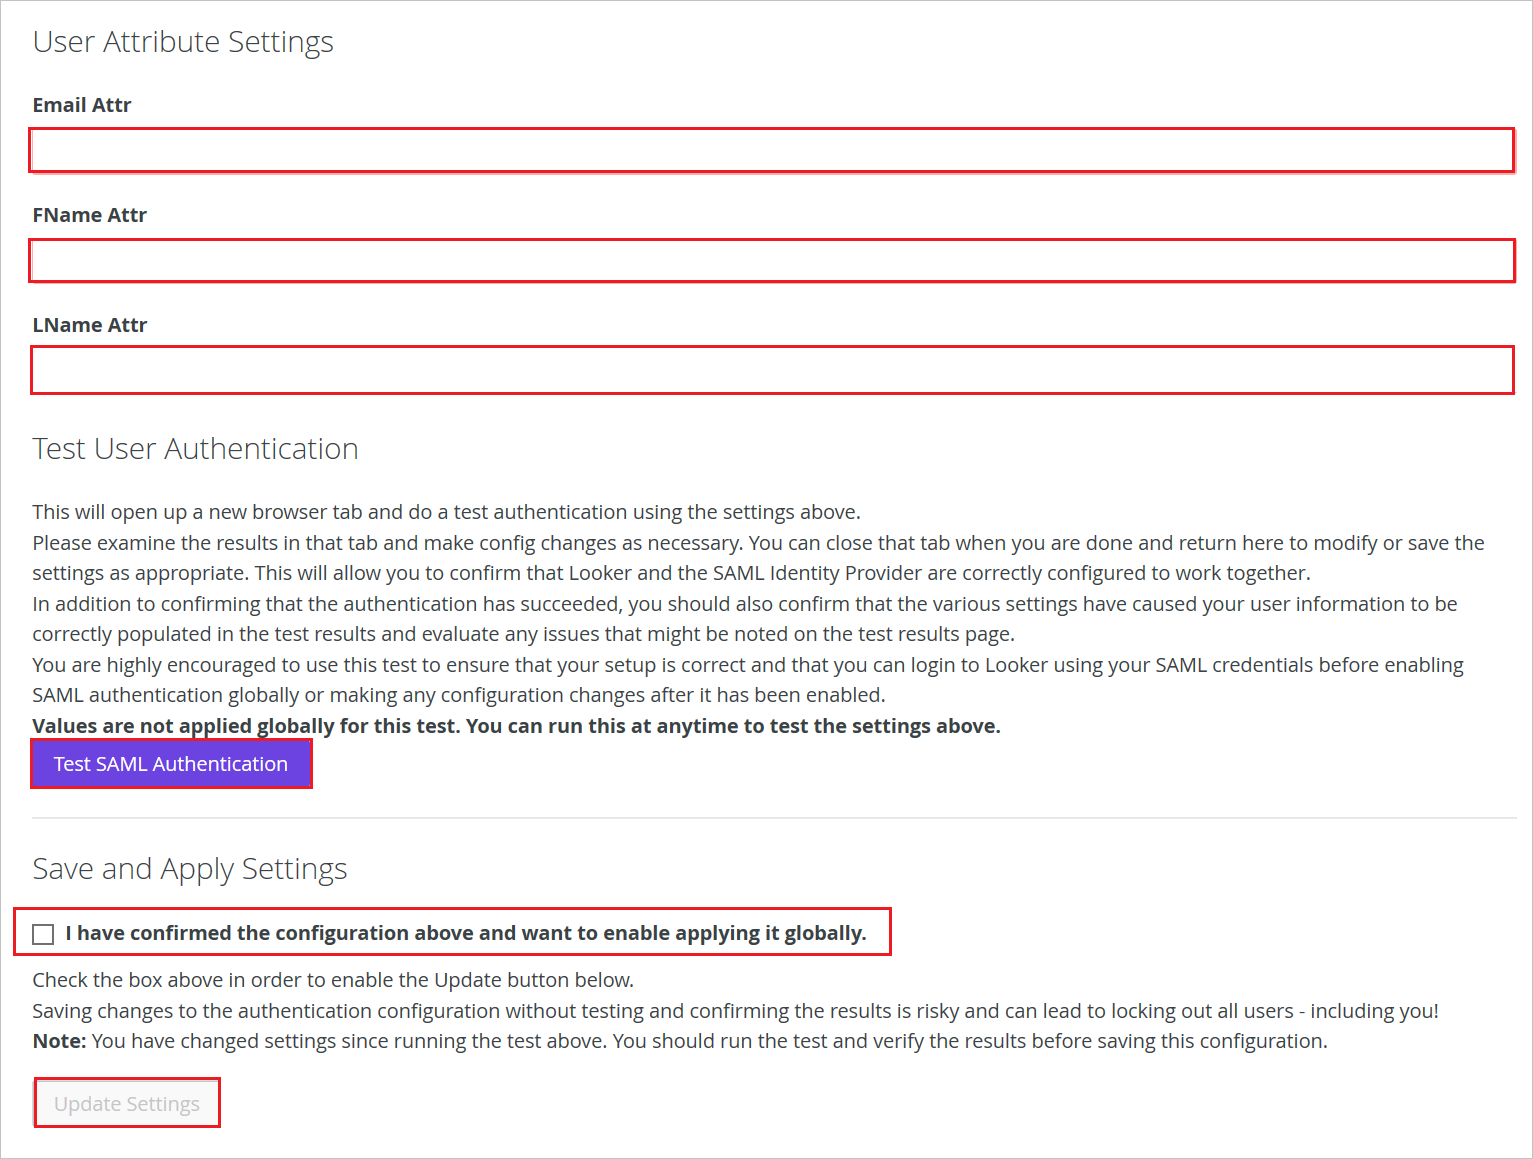
Task: Click the Test User Authentication heading
Action: (x=194, y=449)
